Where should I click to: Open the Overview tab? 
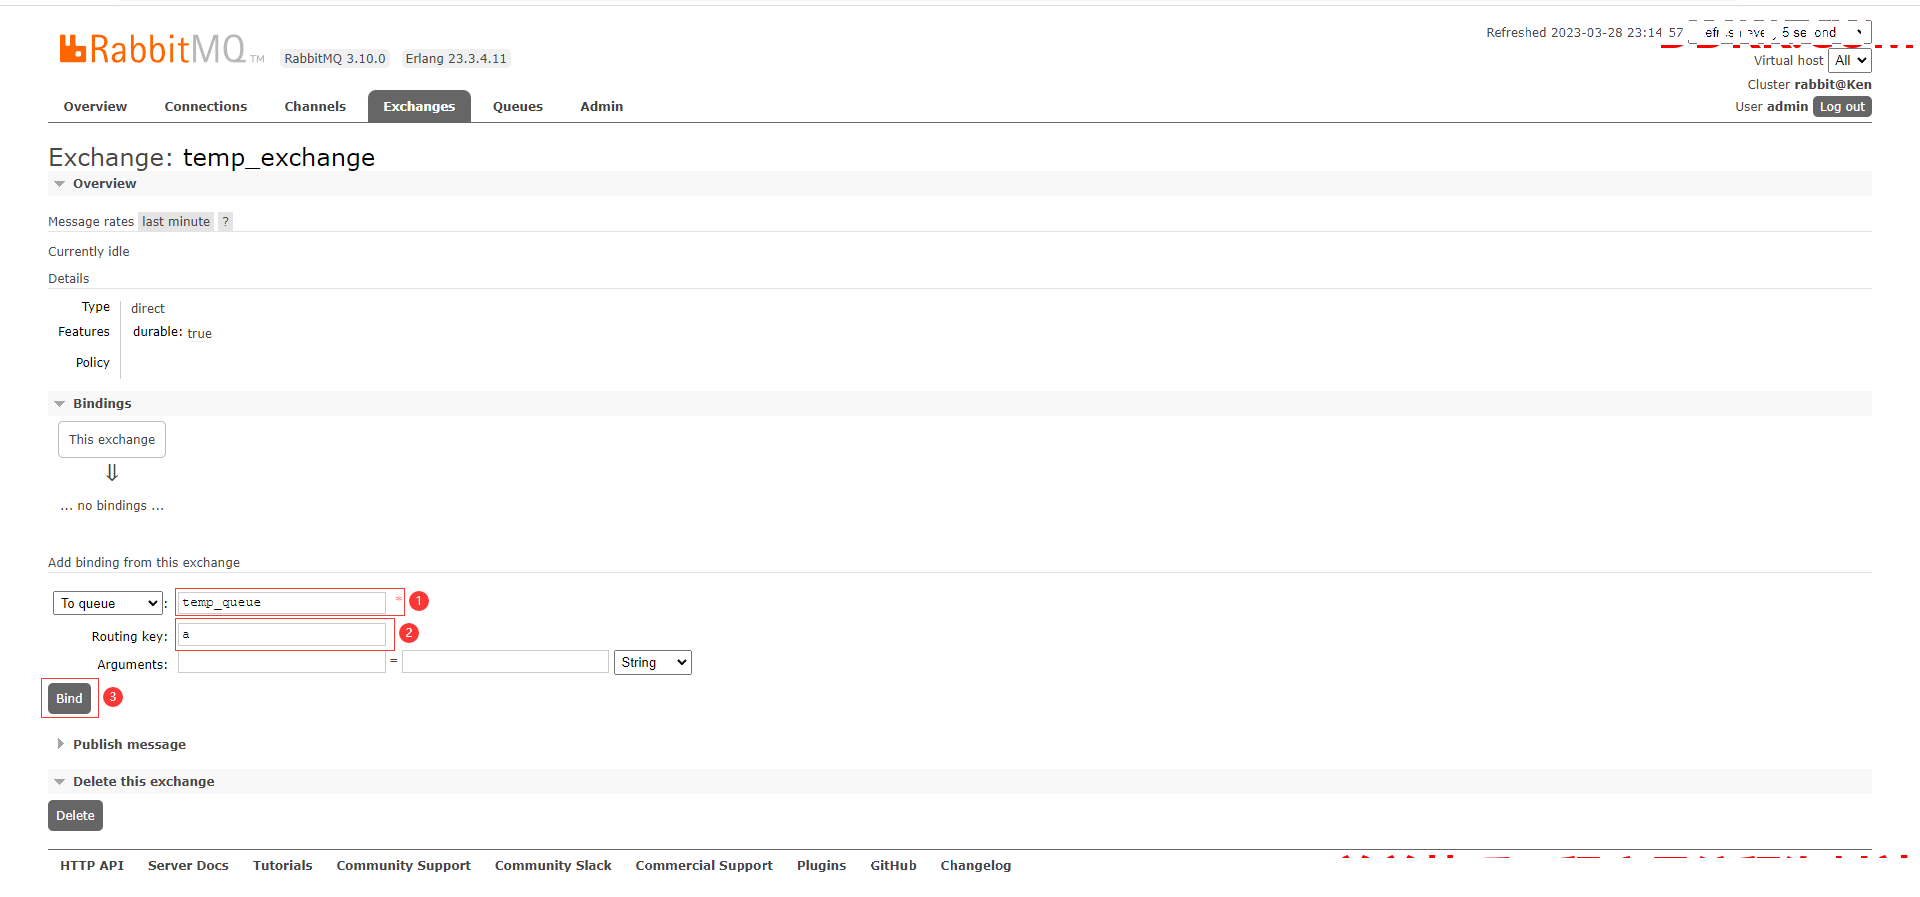click(x=95, y=106)
